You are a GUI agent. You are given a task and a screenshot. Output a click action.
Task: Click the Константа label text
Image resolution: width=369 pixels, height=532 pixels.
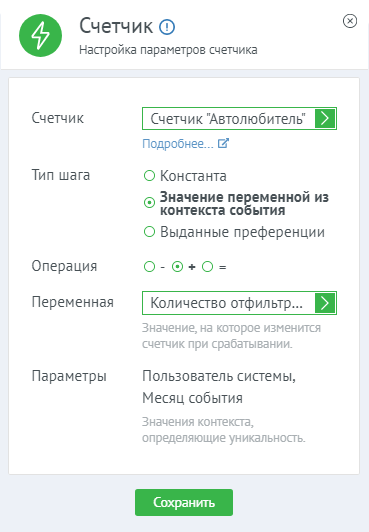193,176
